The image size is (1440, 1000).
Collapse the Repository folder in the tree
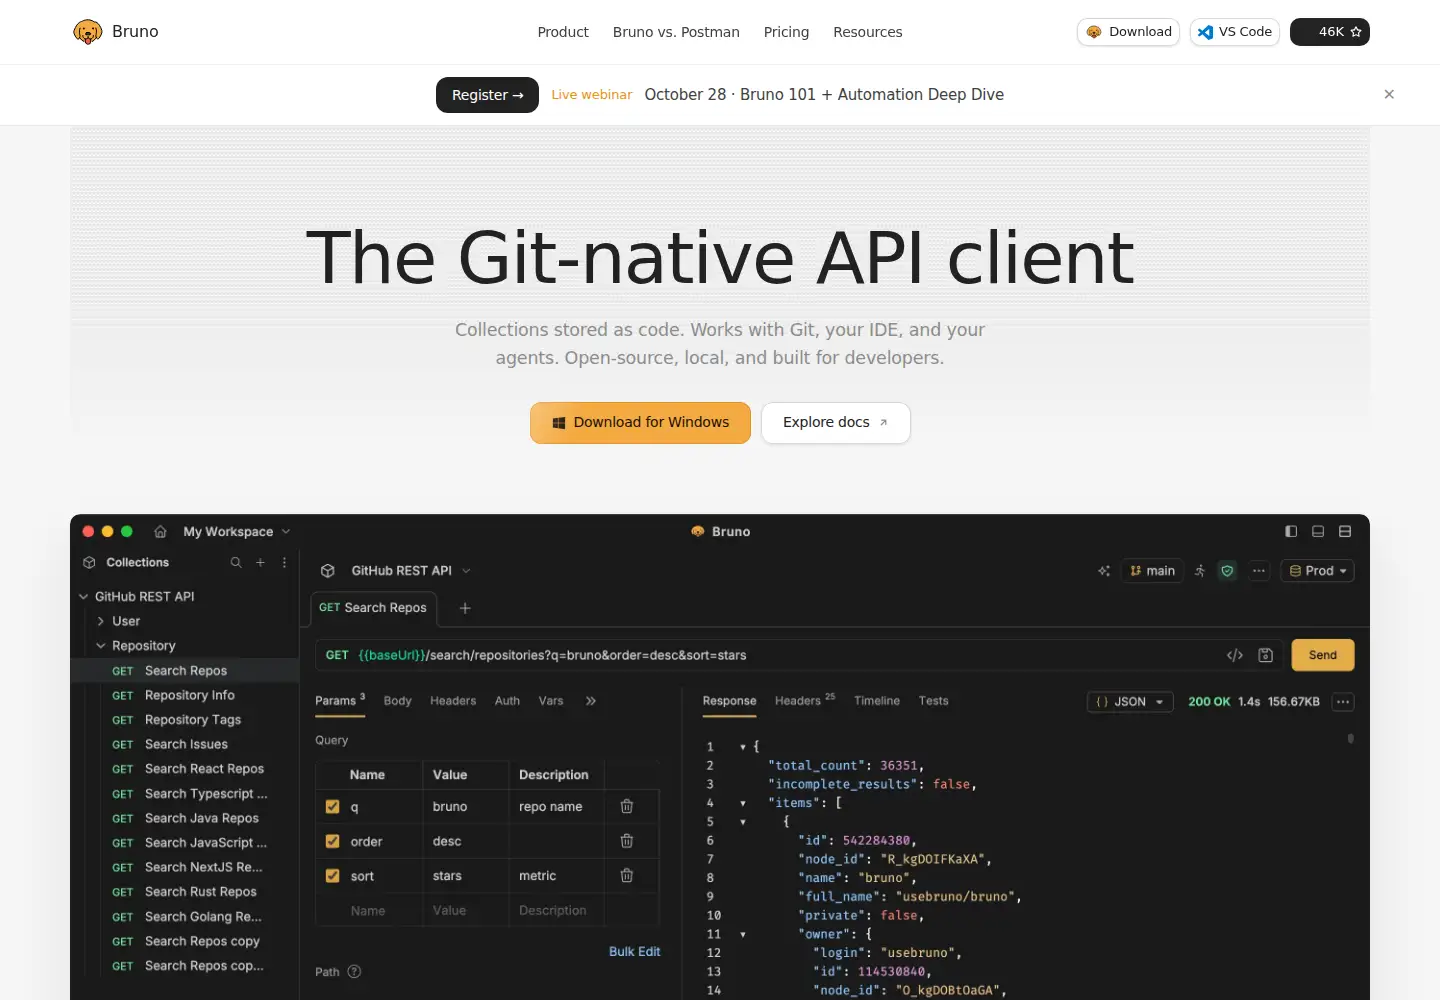[x=101, y=646]
